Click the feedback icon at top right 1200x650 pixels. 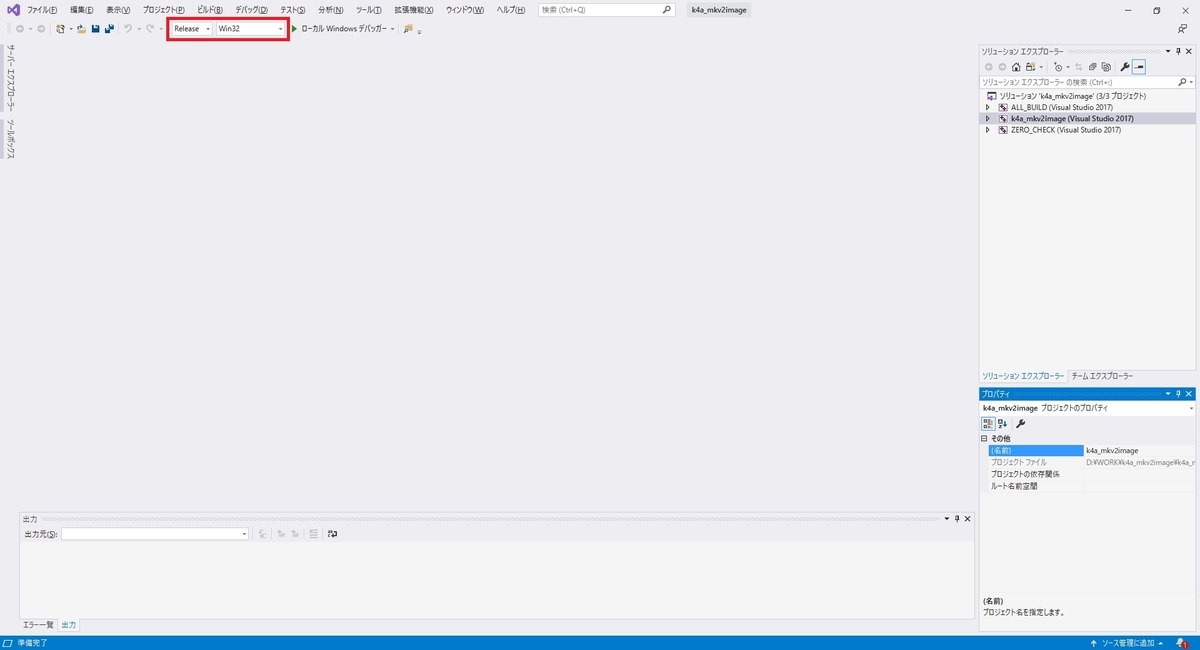(x=1183, y=29)
